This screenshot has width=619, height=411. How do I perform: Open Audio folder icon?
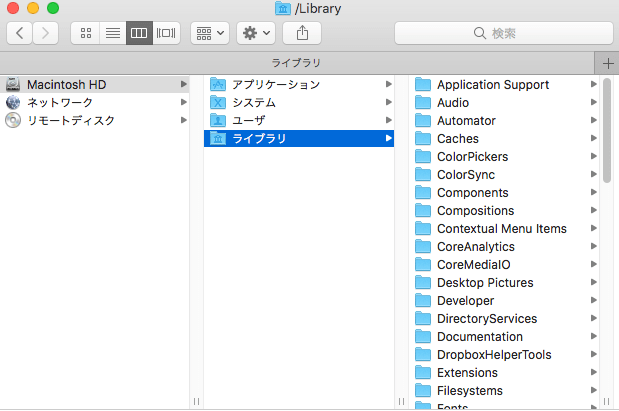(423, 102)
